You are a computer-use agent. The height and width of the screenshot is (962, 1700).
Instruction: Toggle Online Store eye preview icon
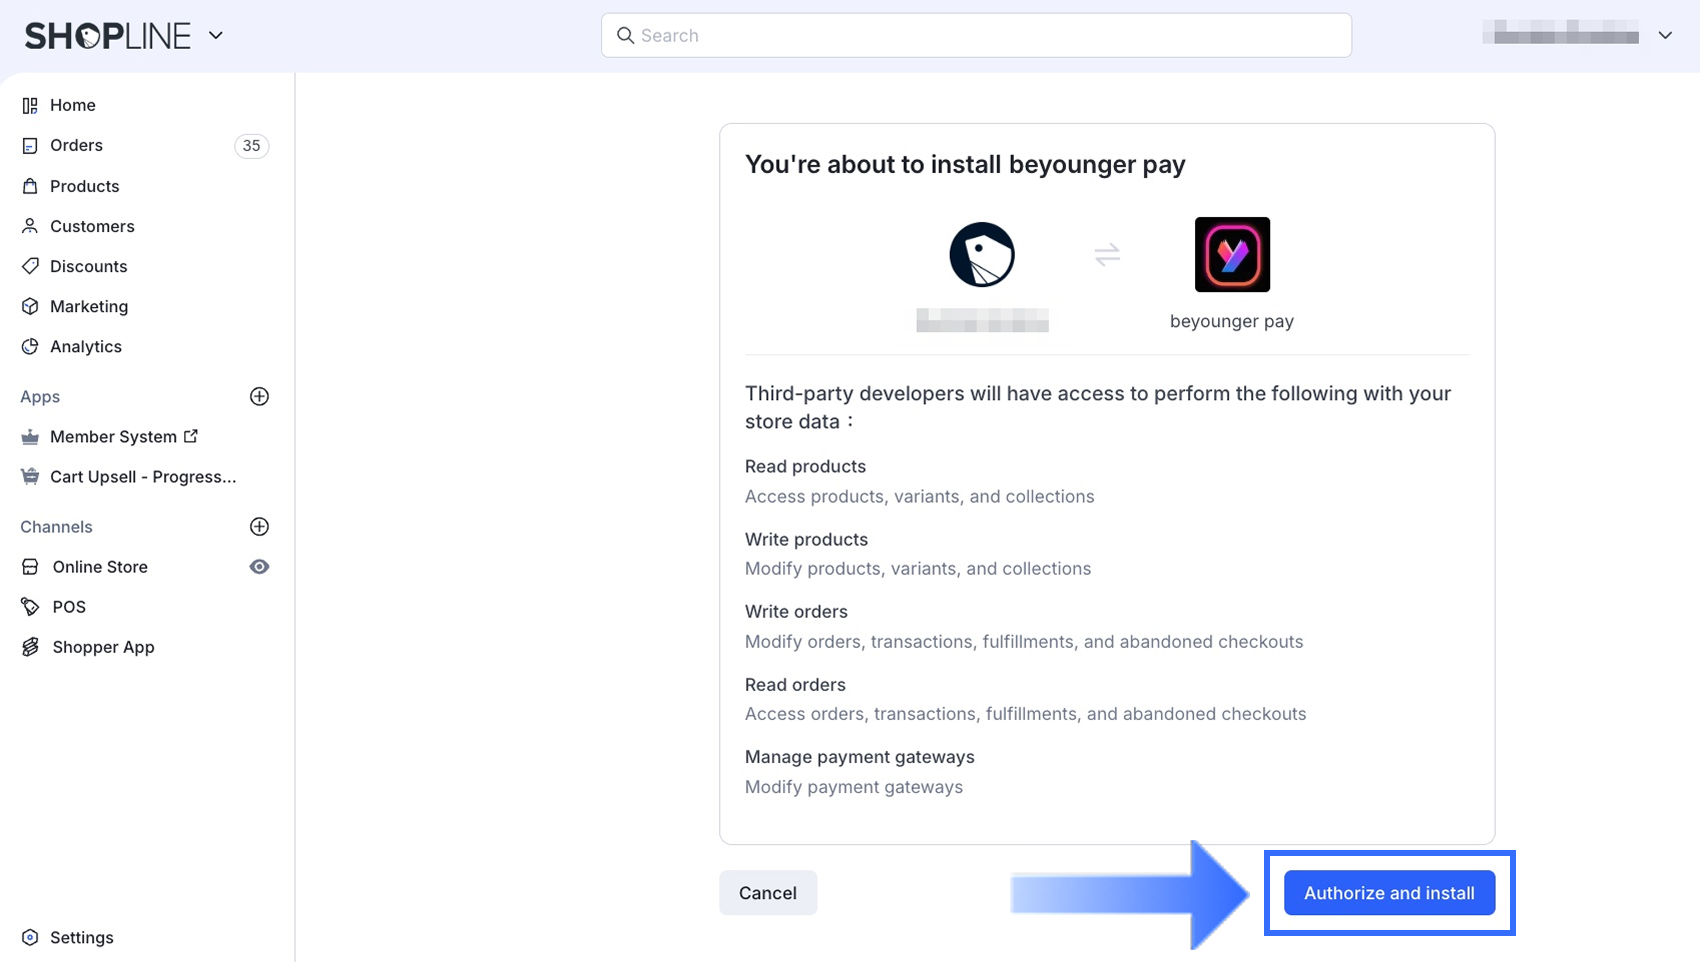[x=259, y=567]
